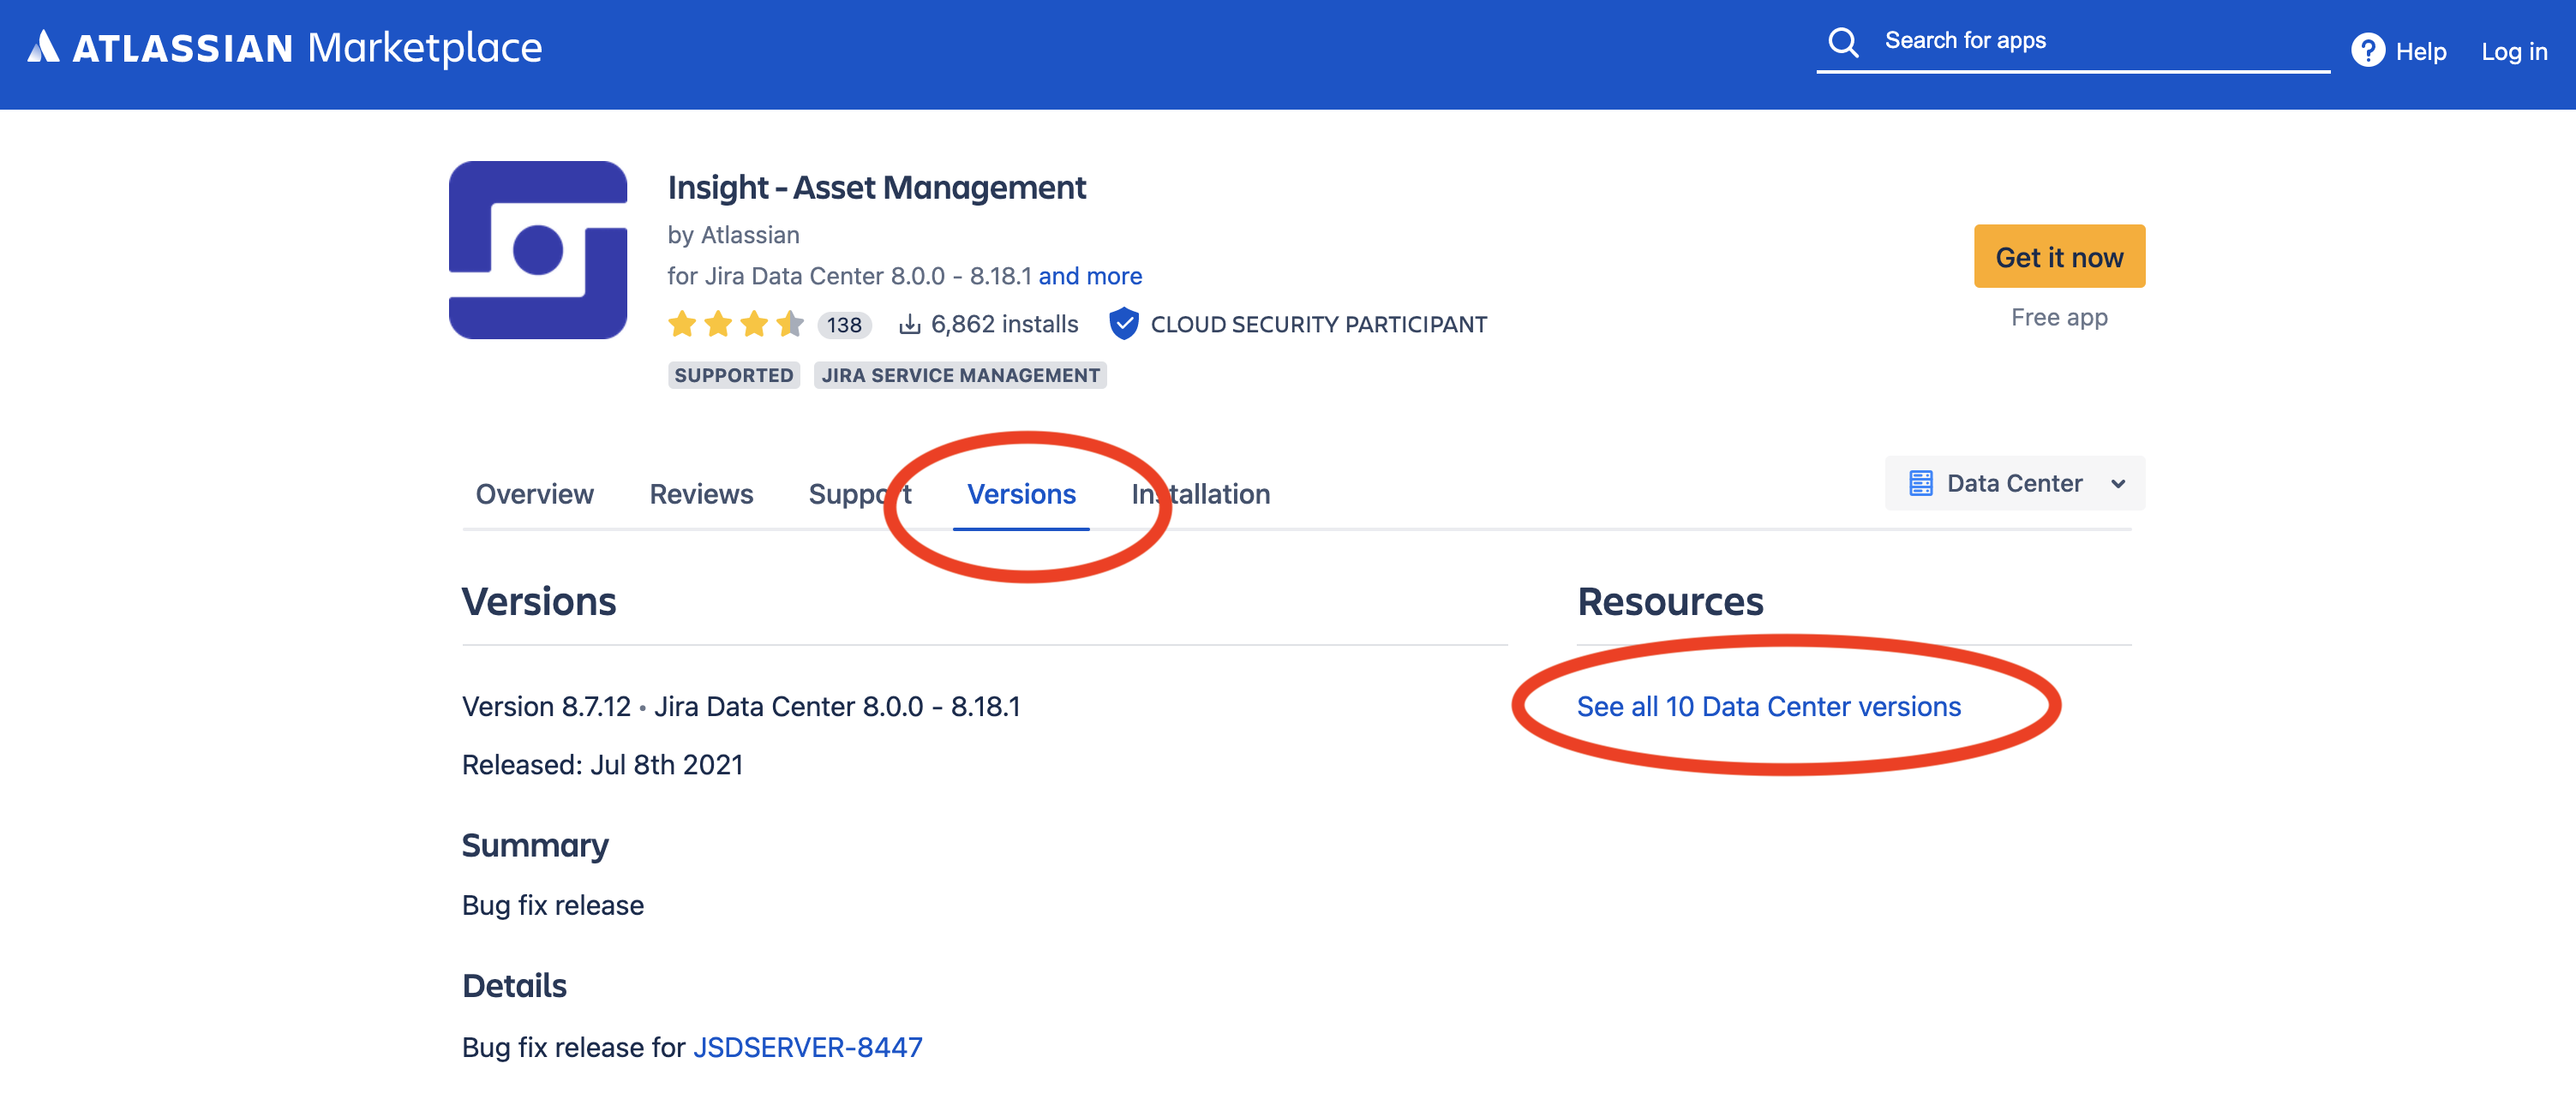This screenshot has height=1093, width=2576.
Task: Open the JSDSERVER-8447 issue link
Action: (x=807, y=1047)
